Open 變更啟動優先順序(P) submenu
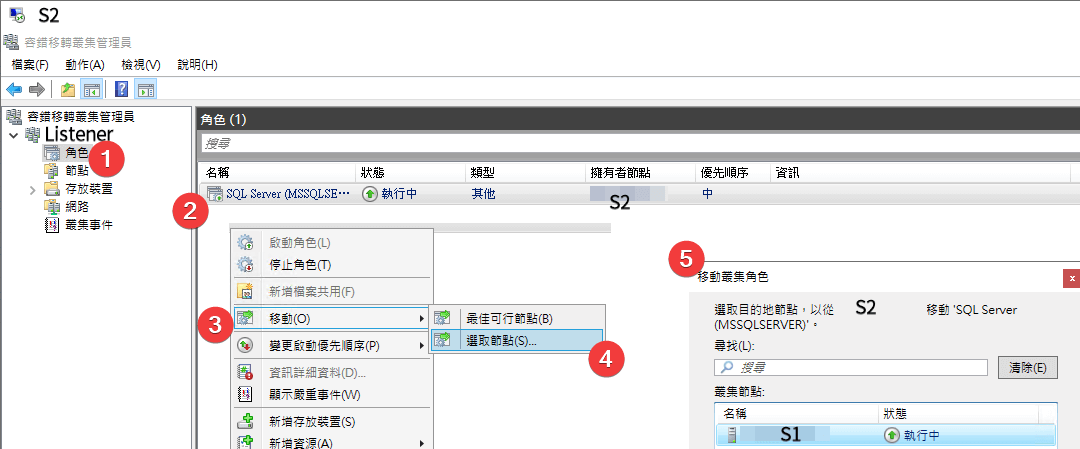Viewport: 1080px width, 449px height. 333,345
